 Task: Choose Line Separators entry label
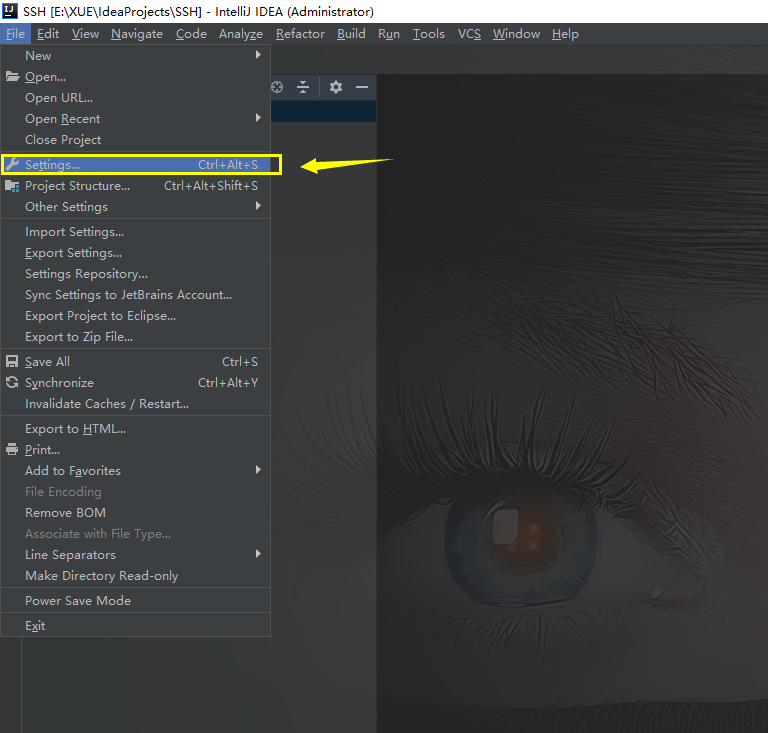pyautogui.click(x=71, y=555)
